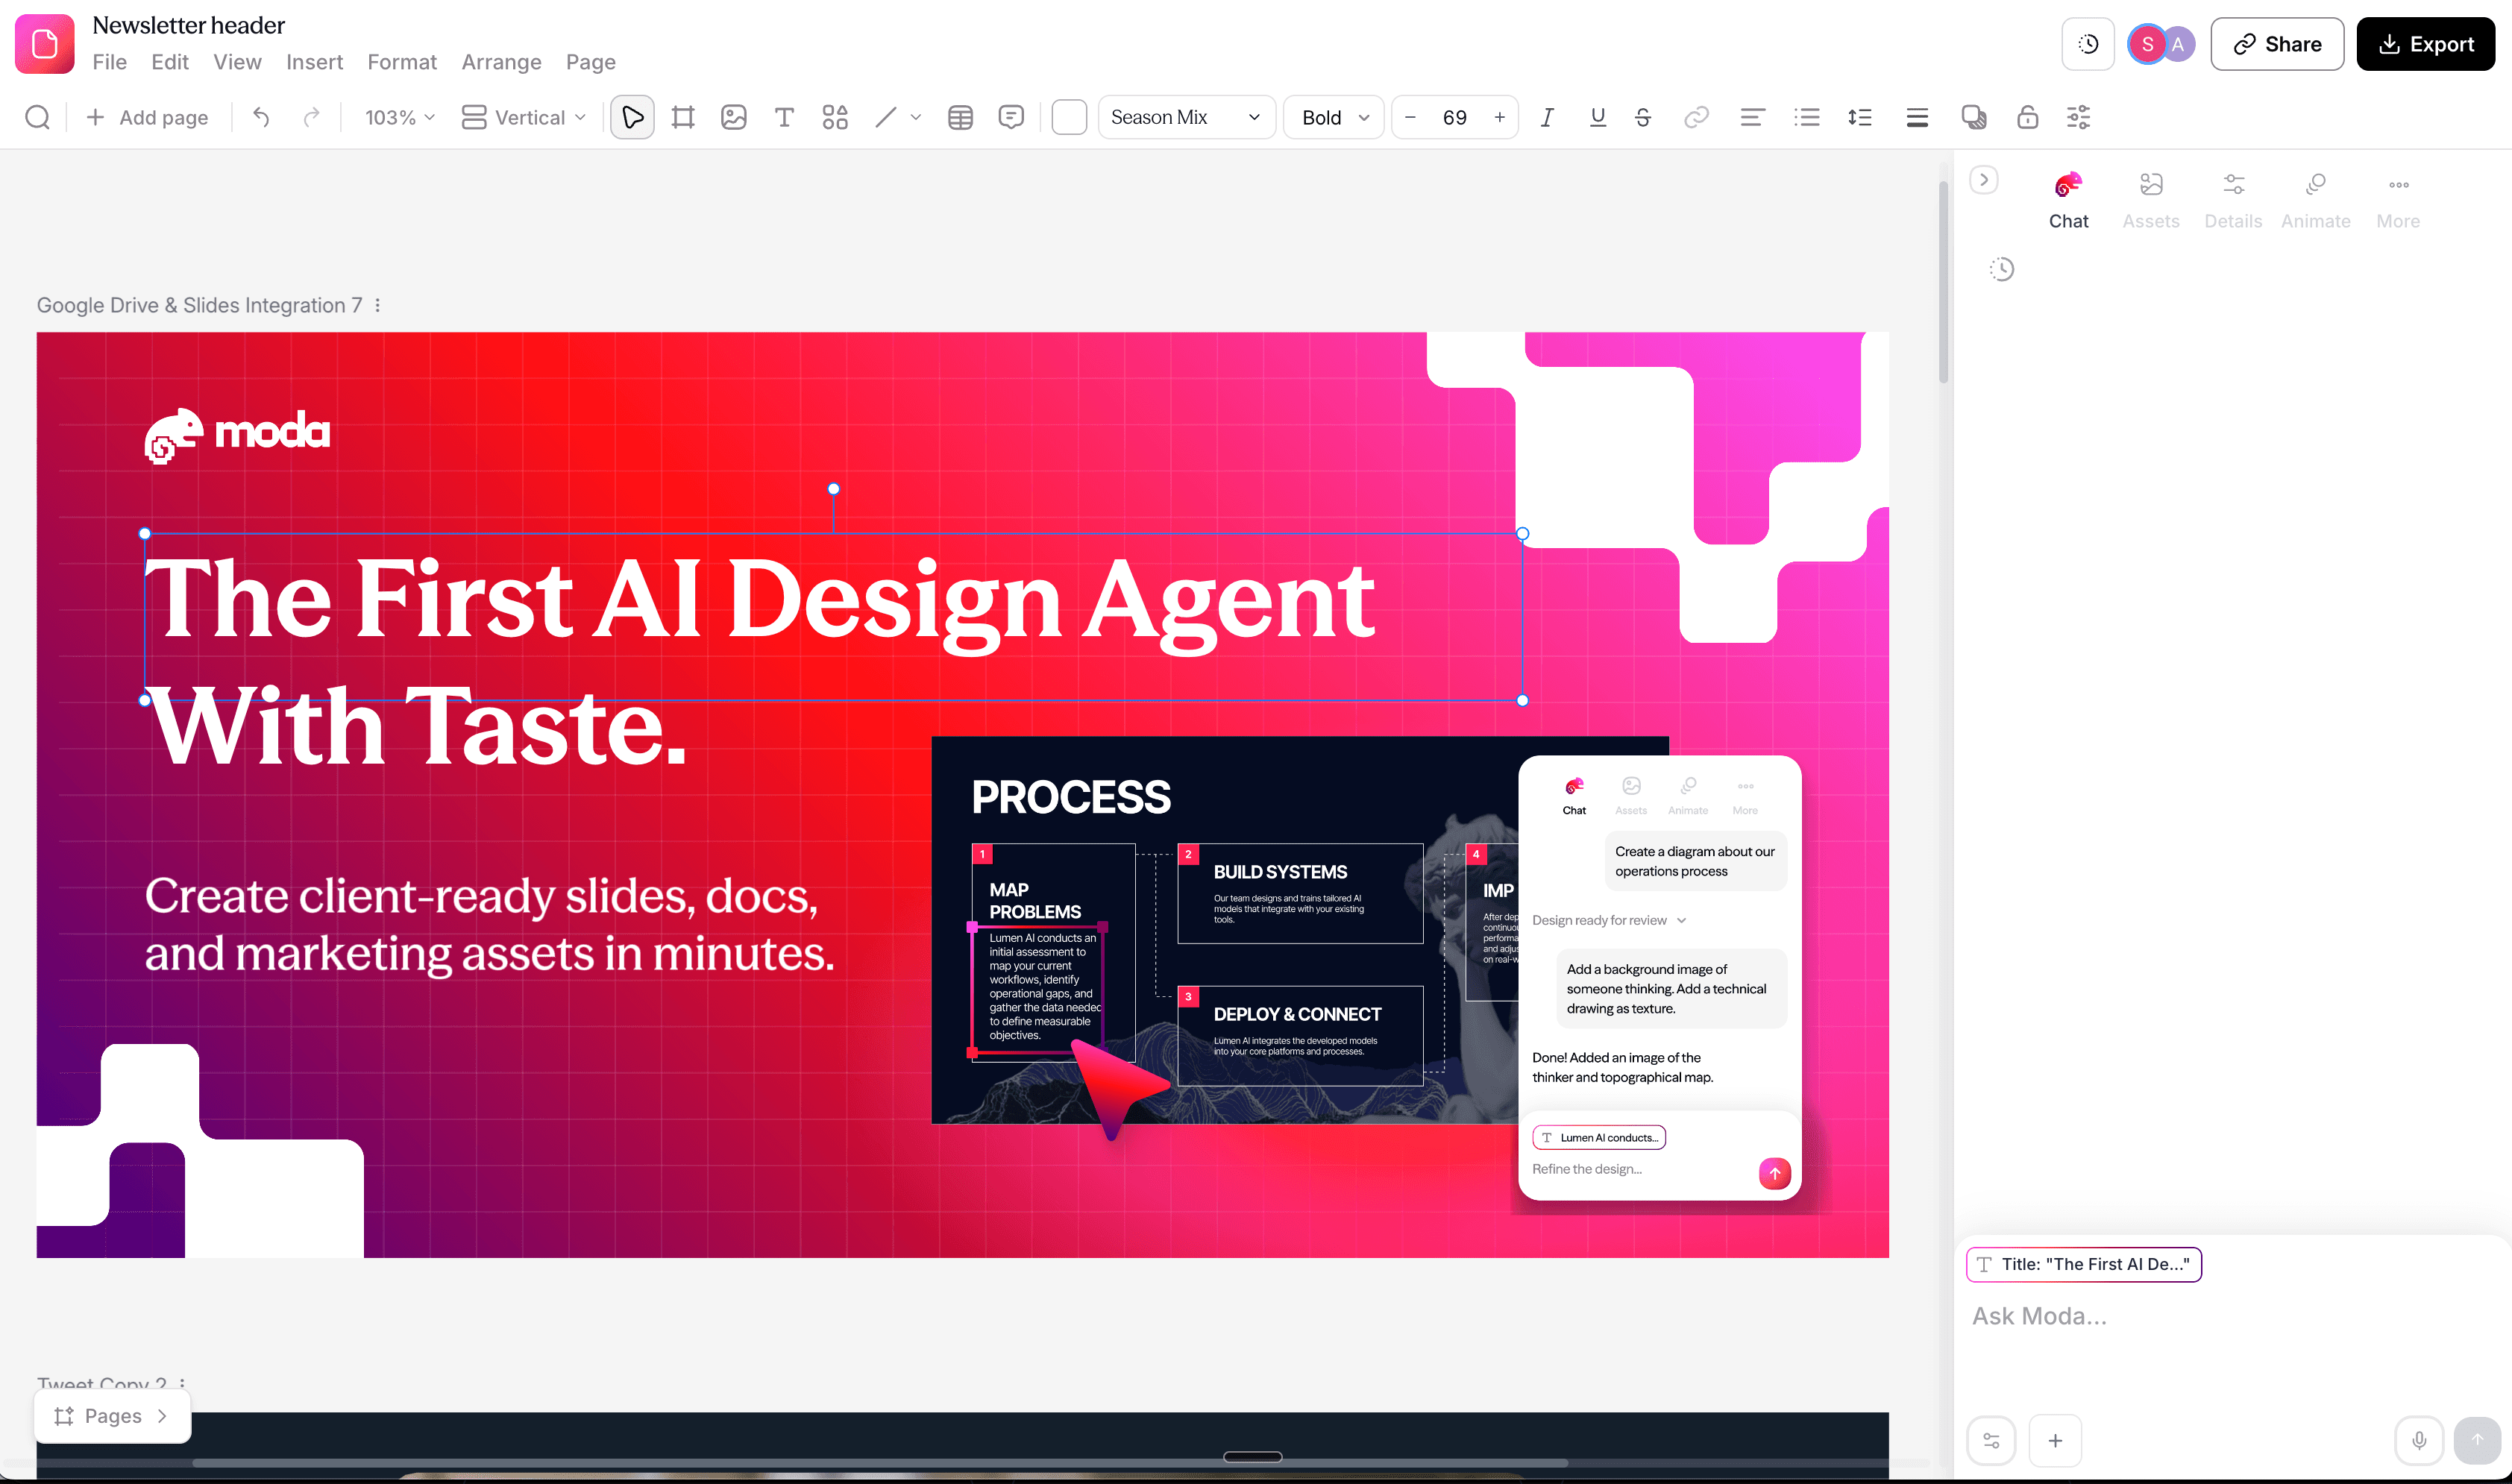Open chat settings sliders icon
This screenshot has width=2512, height=1484.
tap(1991, 1440)
